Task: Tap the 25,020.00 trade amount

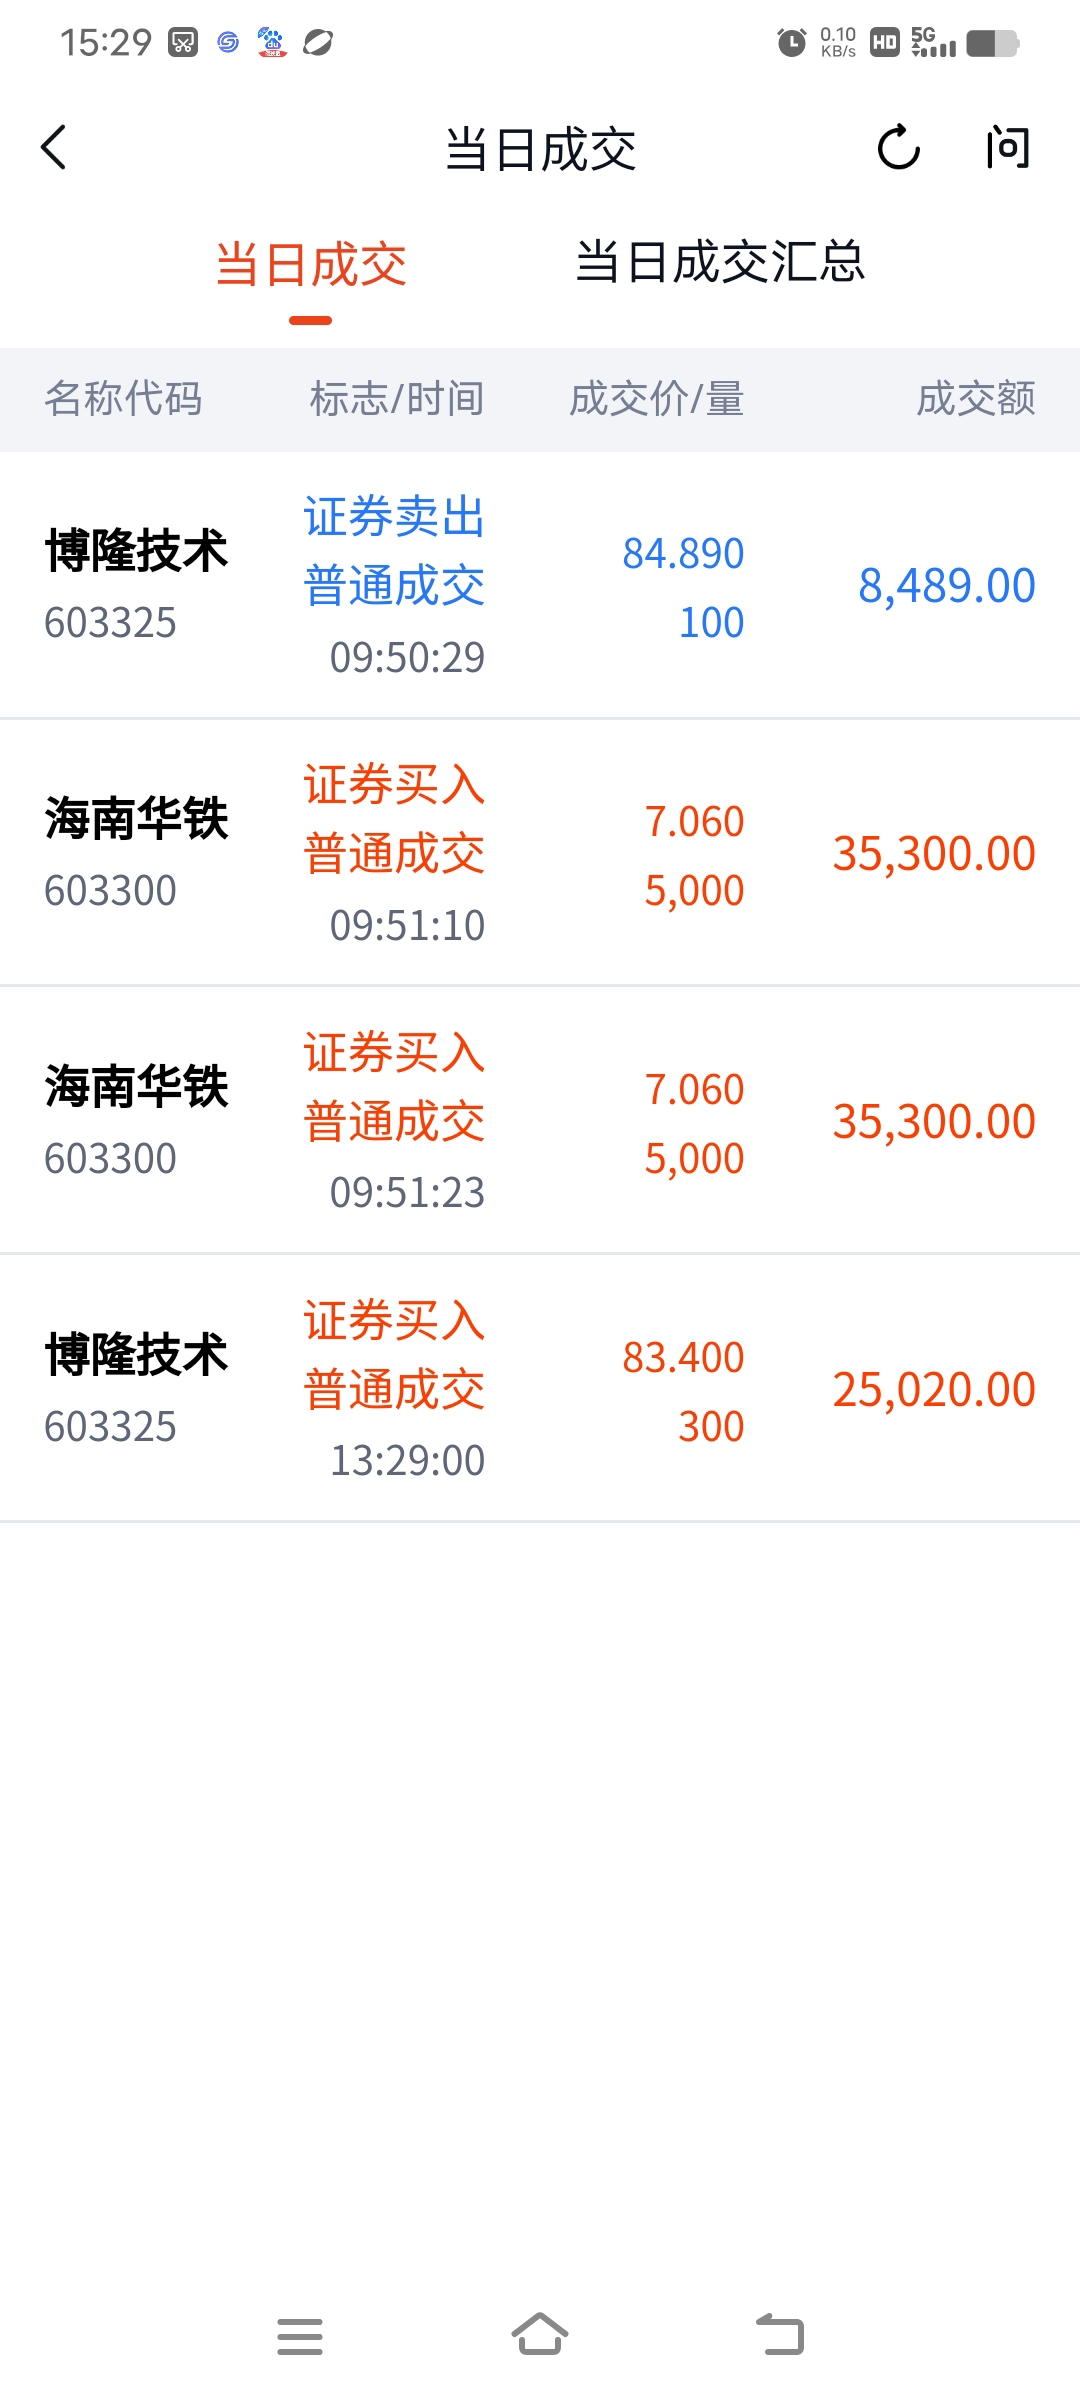Action: (933, 1390)
